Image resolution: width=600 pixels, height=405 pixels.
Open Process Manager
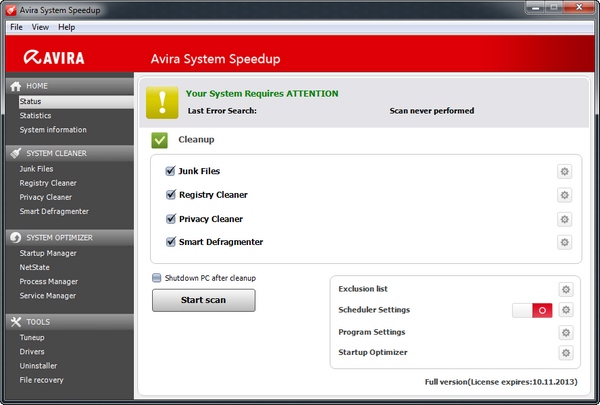coord(49,281)
